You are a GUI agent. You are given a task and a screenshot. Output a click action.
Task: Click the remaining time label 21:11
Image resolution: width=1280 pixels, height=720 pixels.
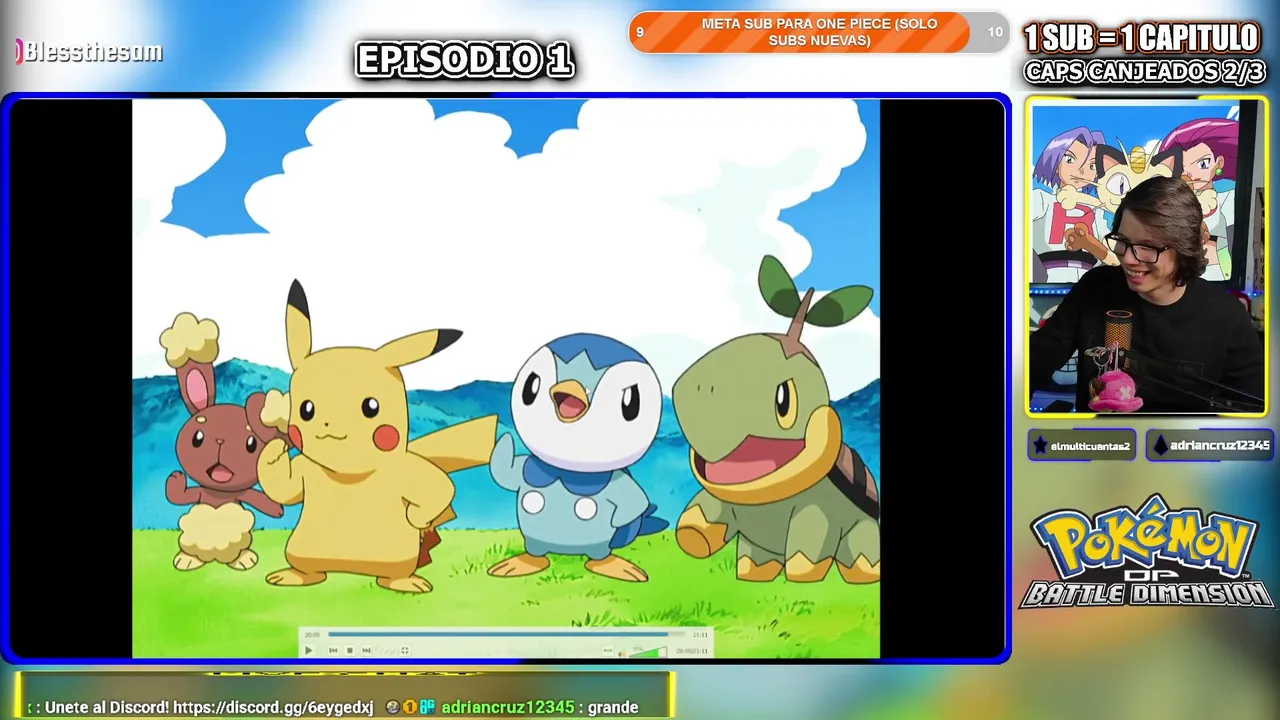pyautogui.click(x=700, y=635)
